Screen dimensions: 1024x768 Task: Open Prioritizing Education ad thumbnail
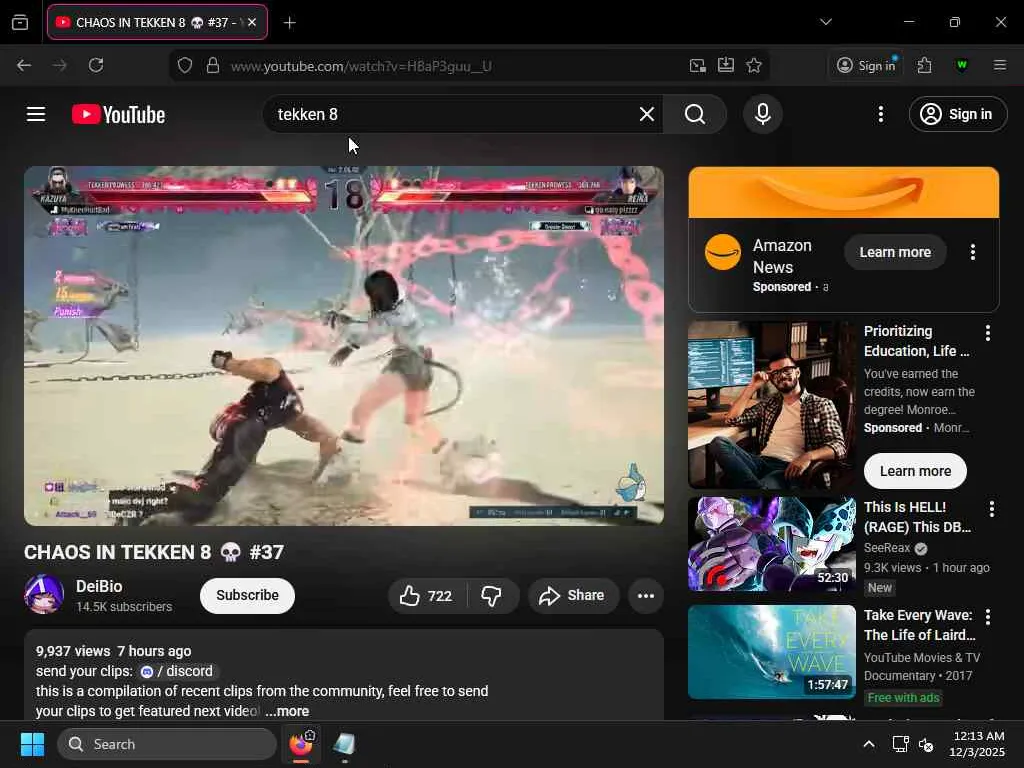click(x=771, y=405)
